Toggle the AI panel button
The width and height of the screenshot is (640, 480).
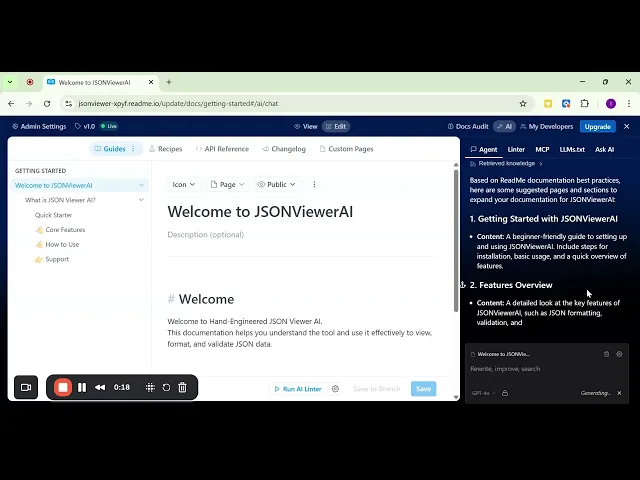(504, 127)
